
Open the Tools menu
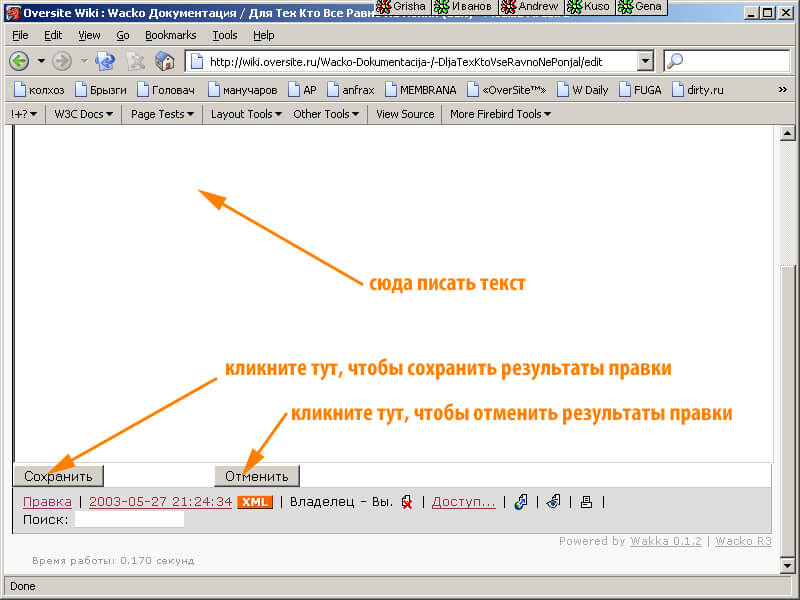[x=225, y=35]
